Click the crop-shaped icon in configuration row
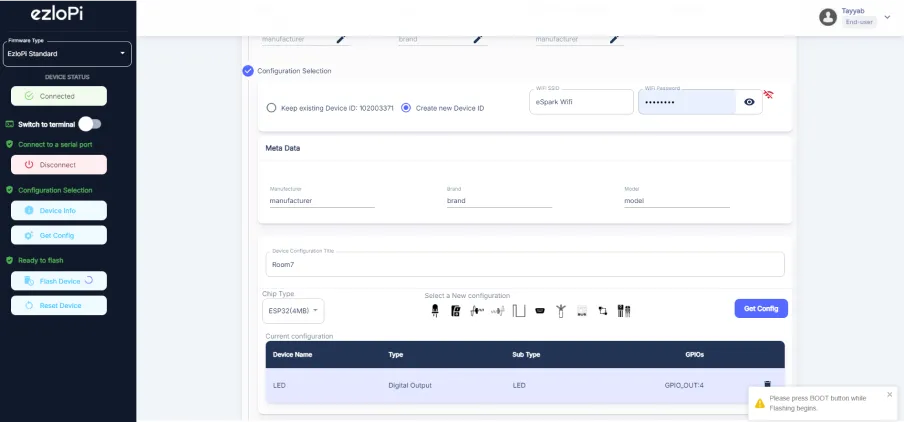The image size is (904, 422). click(x=603, y=311)
